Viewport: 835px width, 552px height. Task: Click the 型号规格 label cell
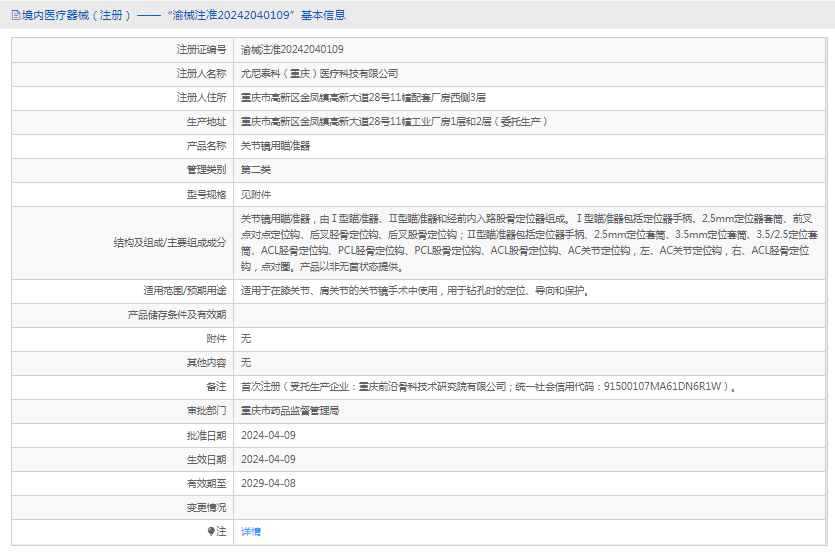(122, 195)
